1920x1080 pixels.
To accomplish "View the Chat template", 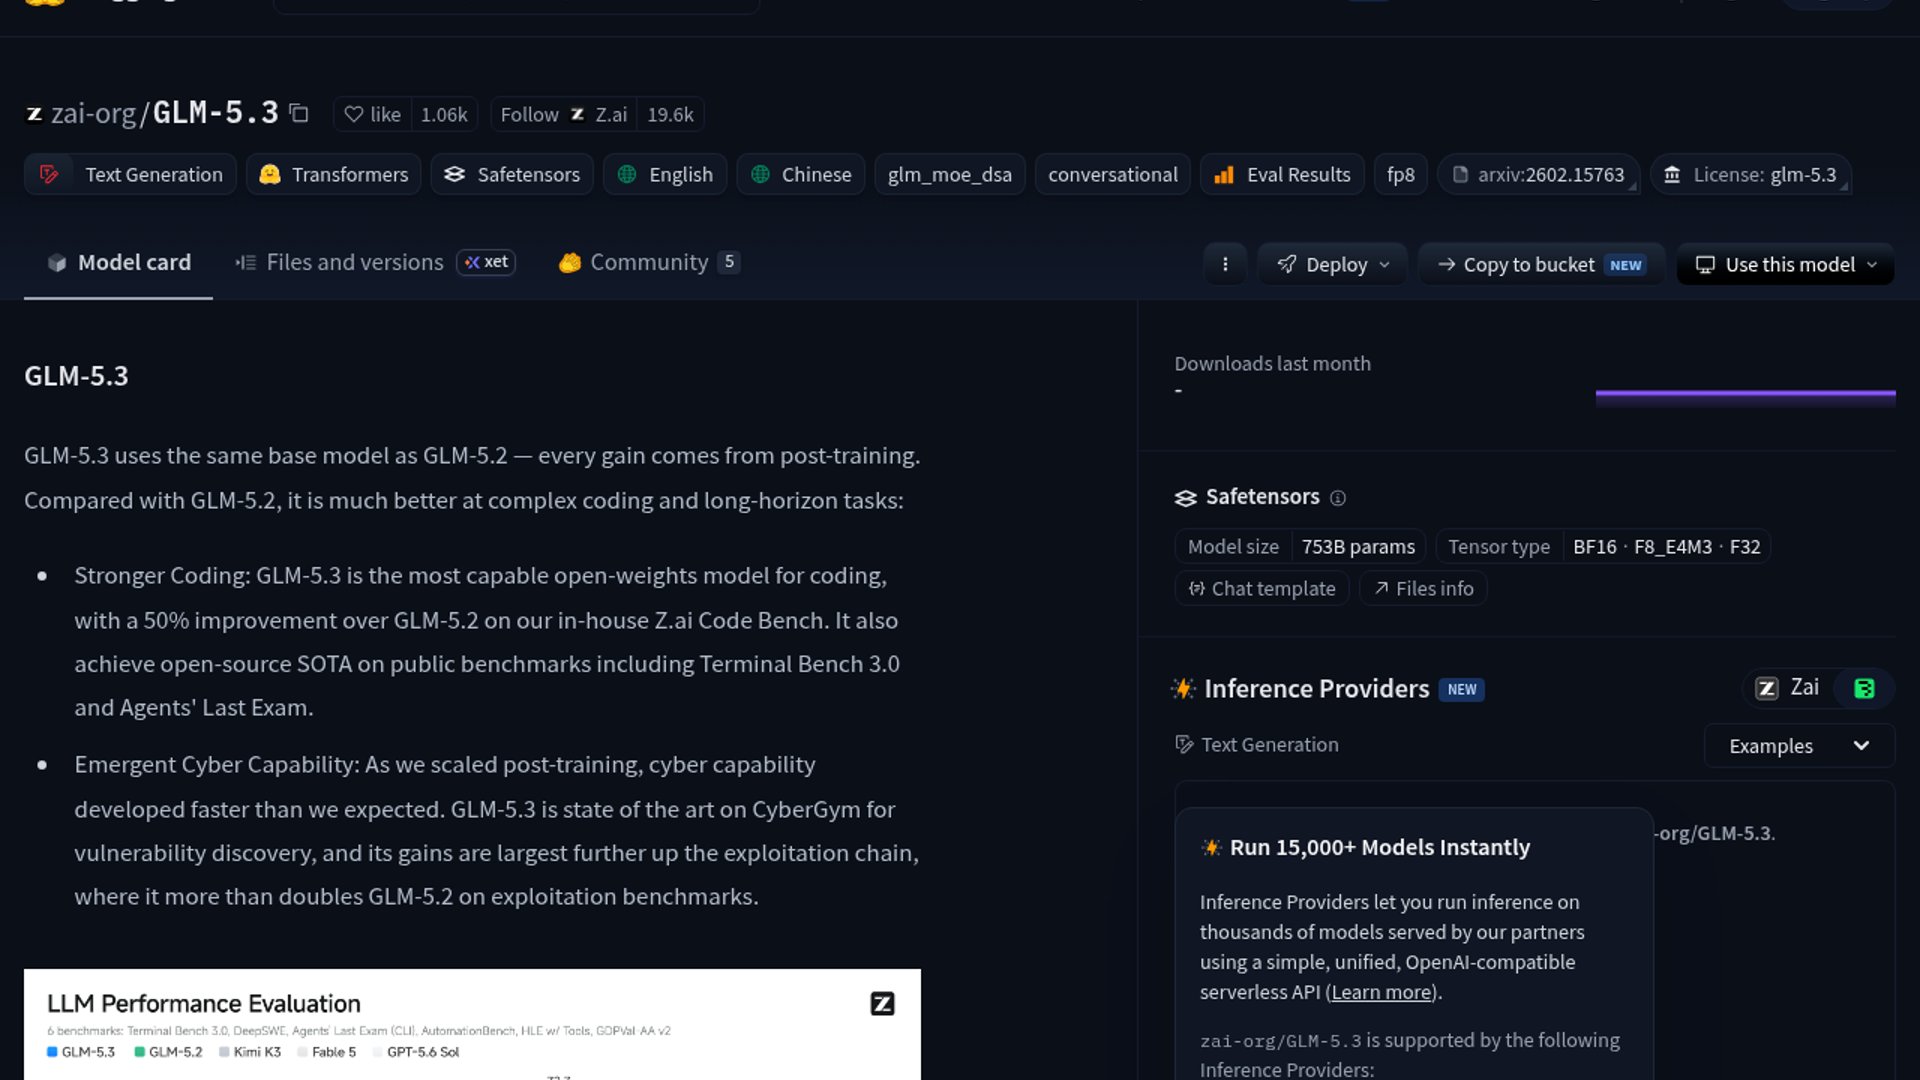I will click(x=1262, y=588).
